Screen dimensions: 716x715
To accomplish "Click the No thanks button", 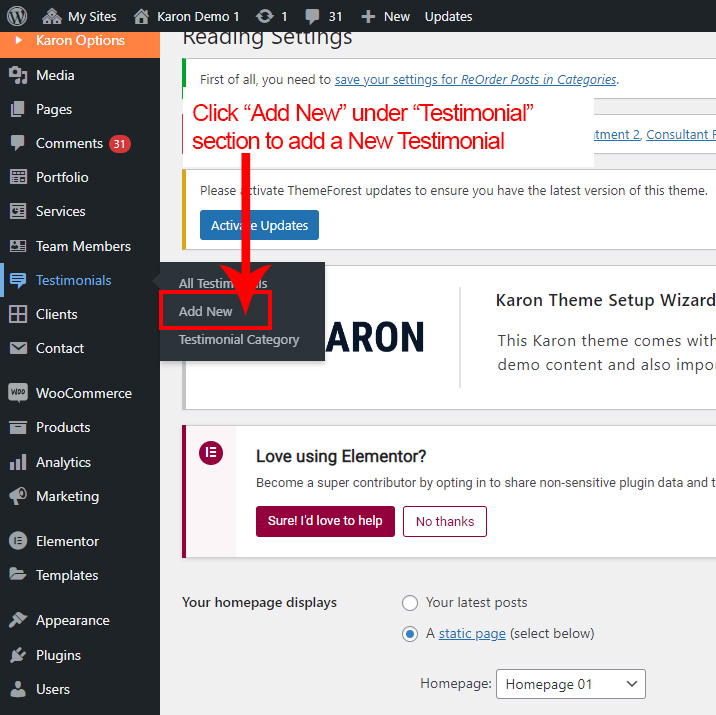I will [445, 521].
